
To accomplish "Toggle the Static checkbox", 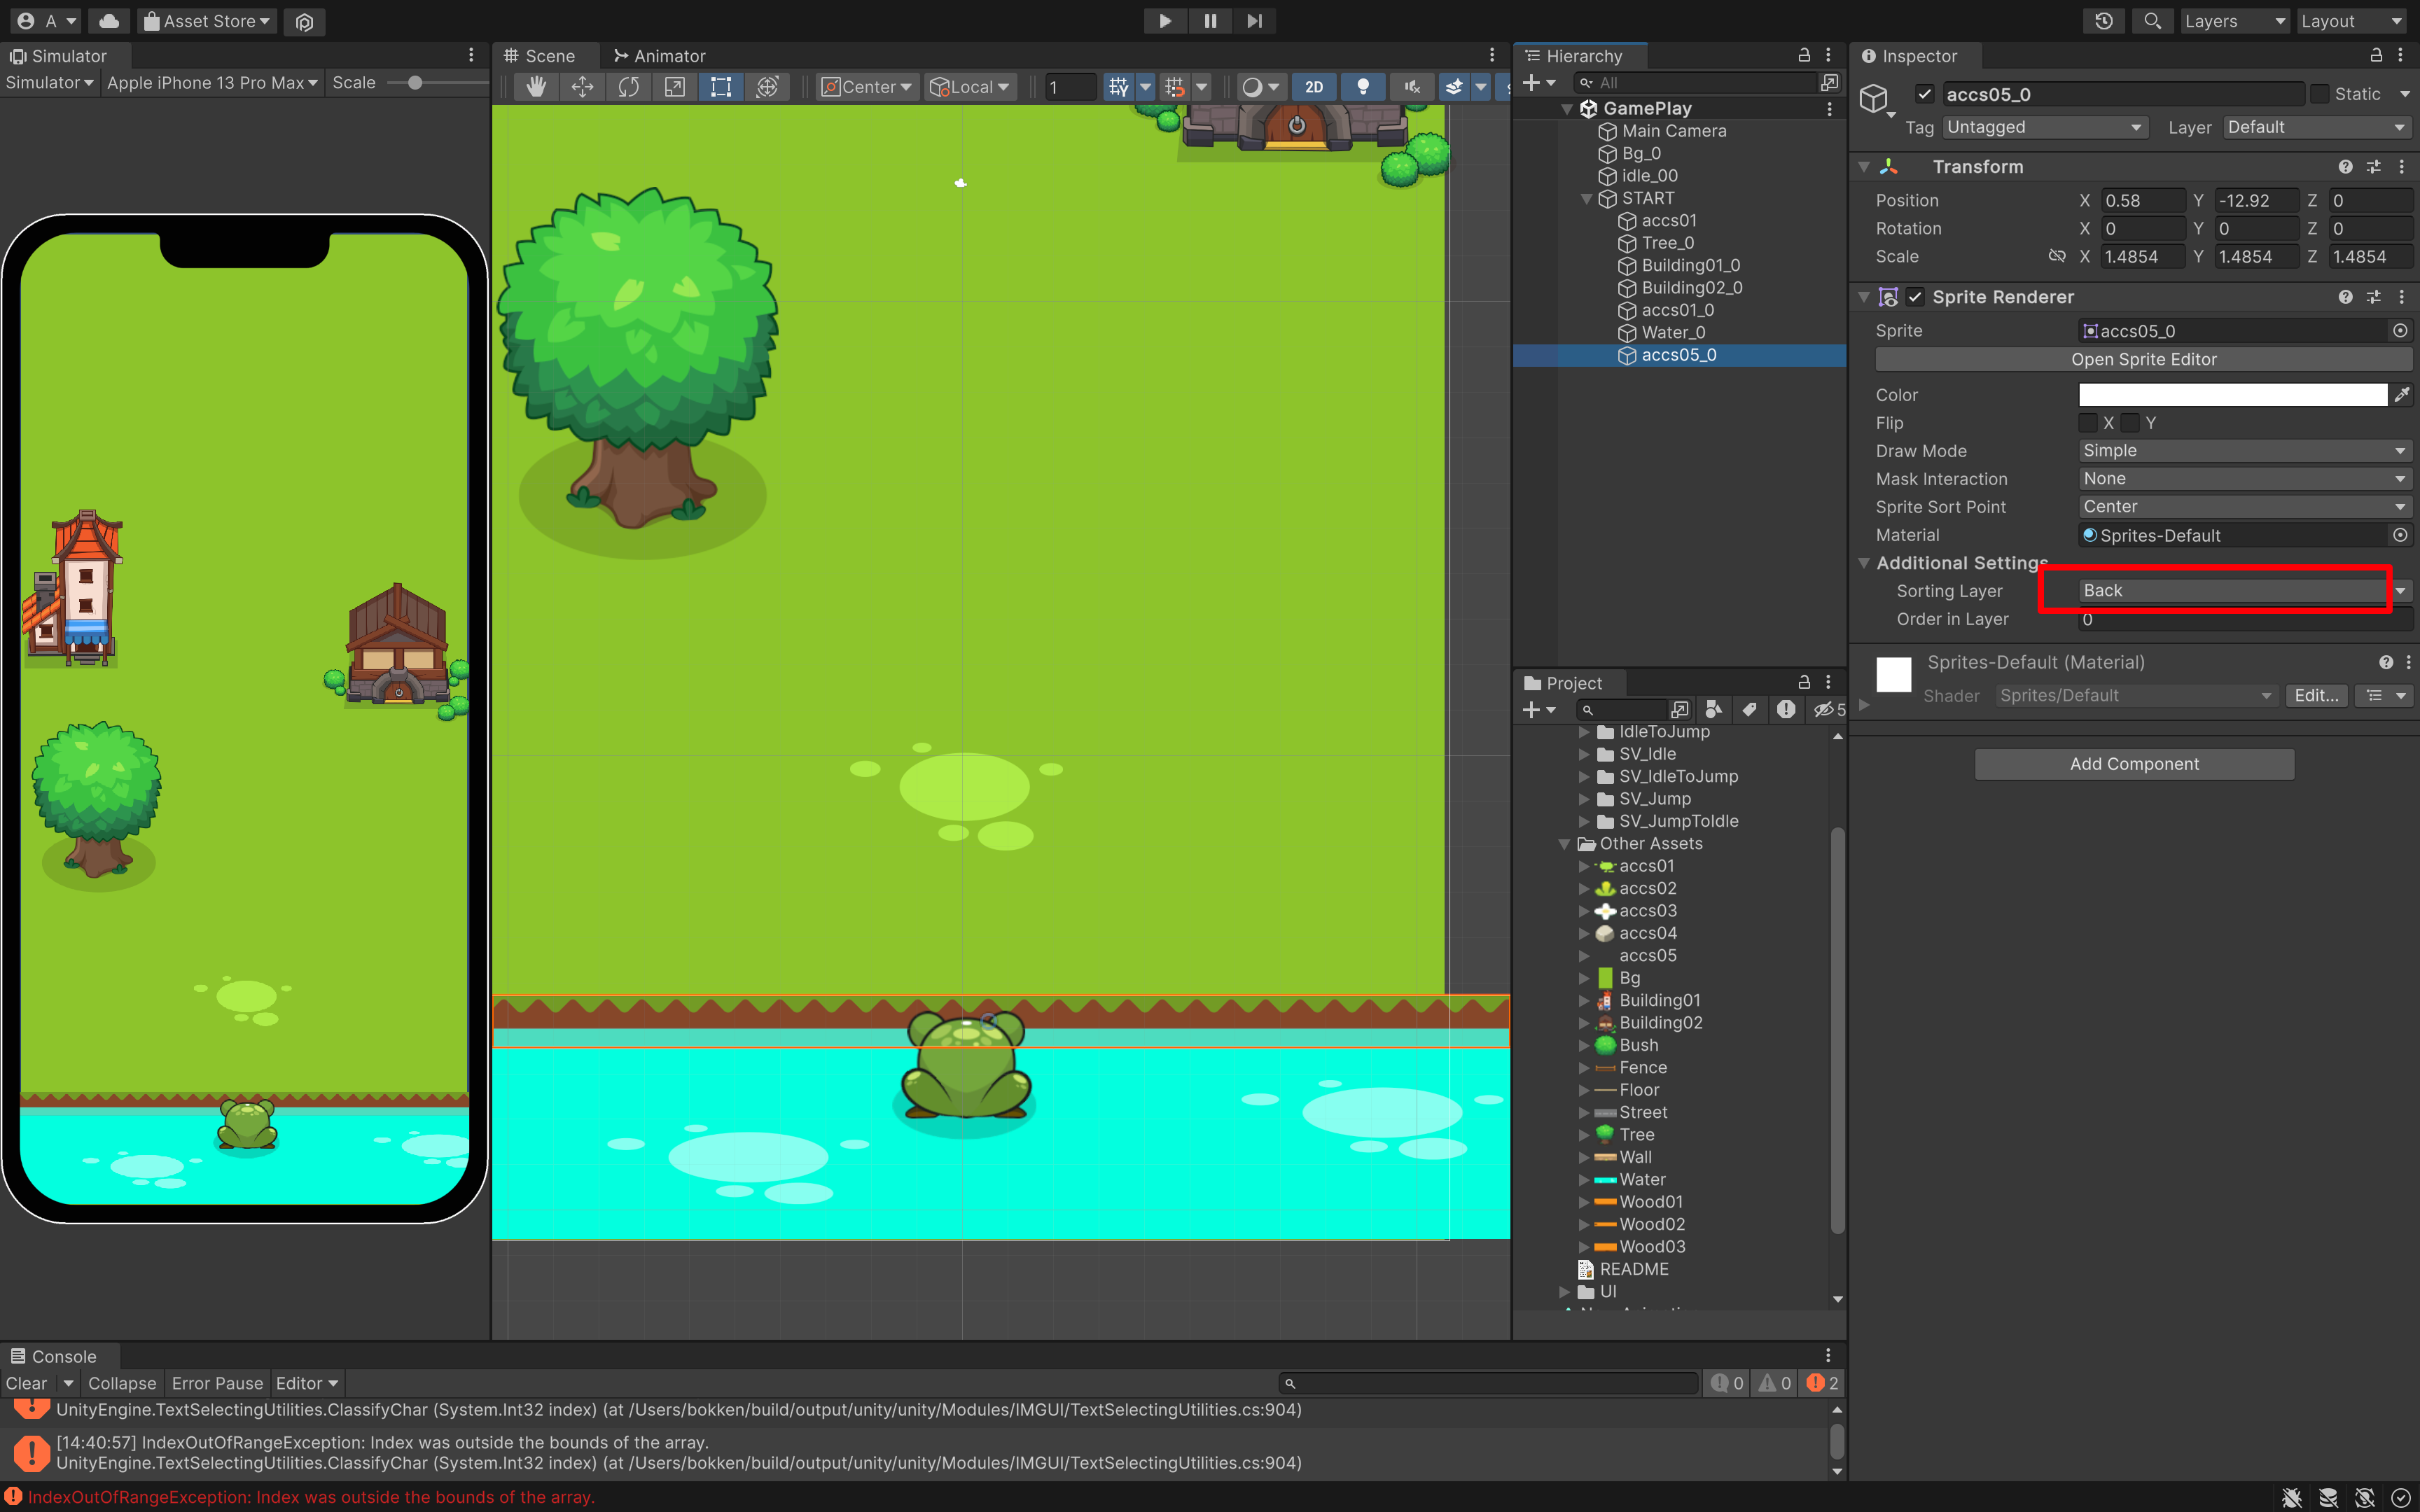I will click(x=2321, y=94).
